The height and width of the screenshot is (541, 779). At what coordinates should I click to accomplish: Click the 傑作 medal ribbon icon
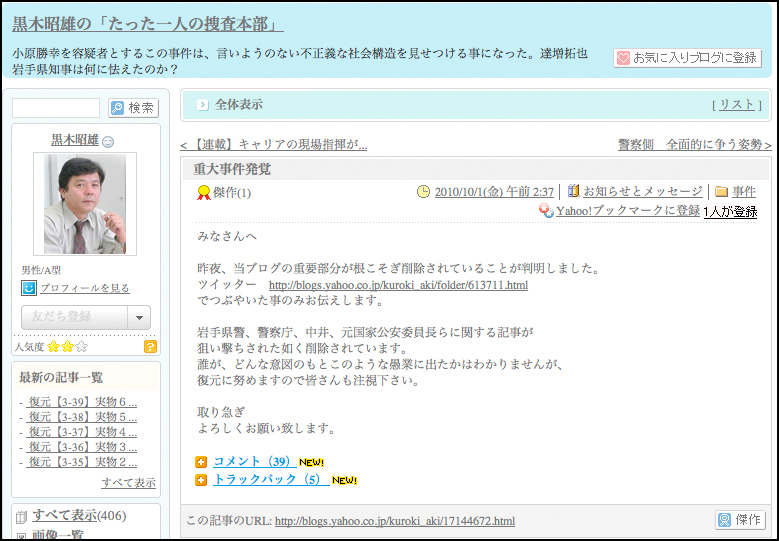204,192
